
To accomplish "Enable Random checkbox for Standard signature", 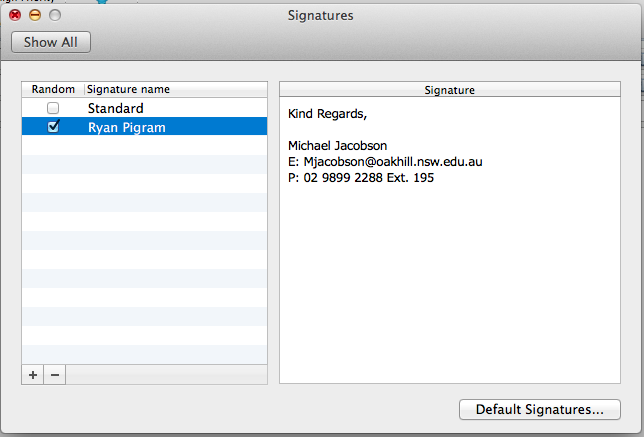I will [x=53, y=108].
